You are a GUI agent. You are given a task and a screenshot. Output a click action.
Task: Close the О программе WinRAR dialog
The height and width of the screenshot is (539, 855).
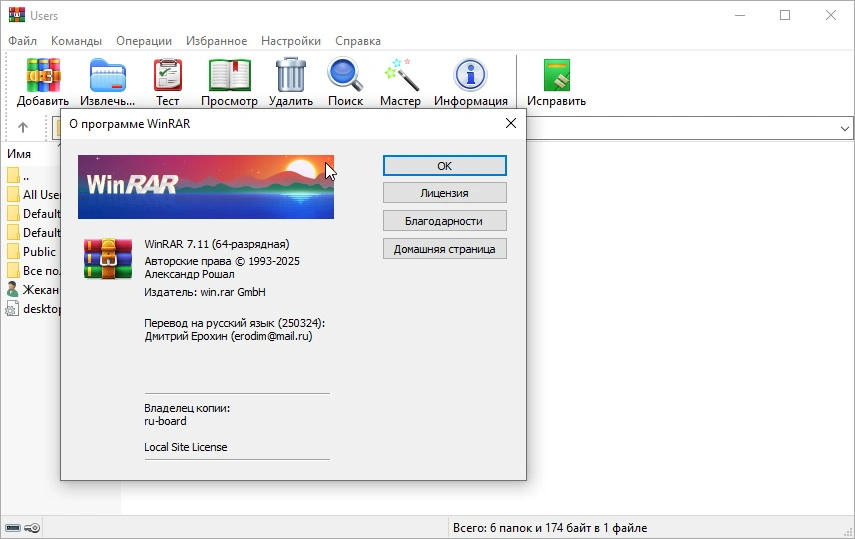tap(511, 123)
